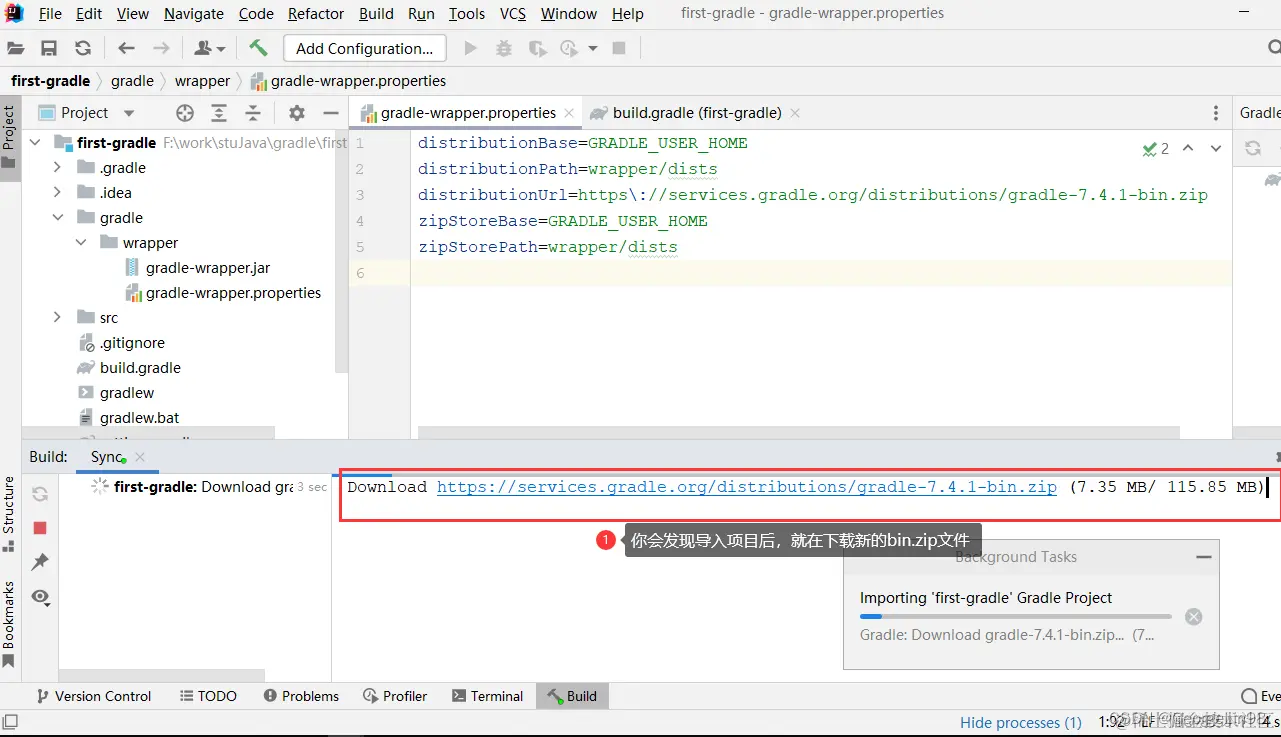Hide the Project panel with minus icon
The image size is (1281, 737).
coord(331,113)
